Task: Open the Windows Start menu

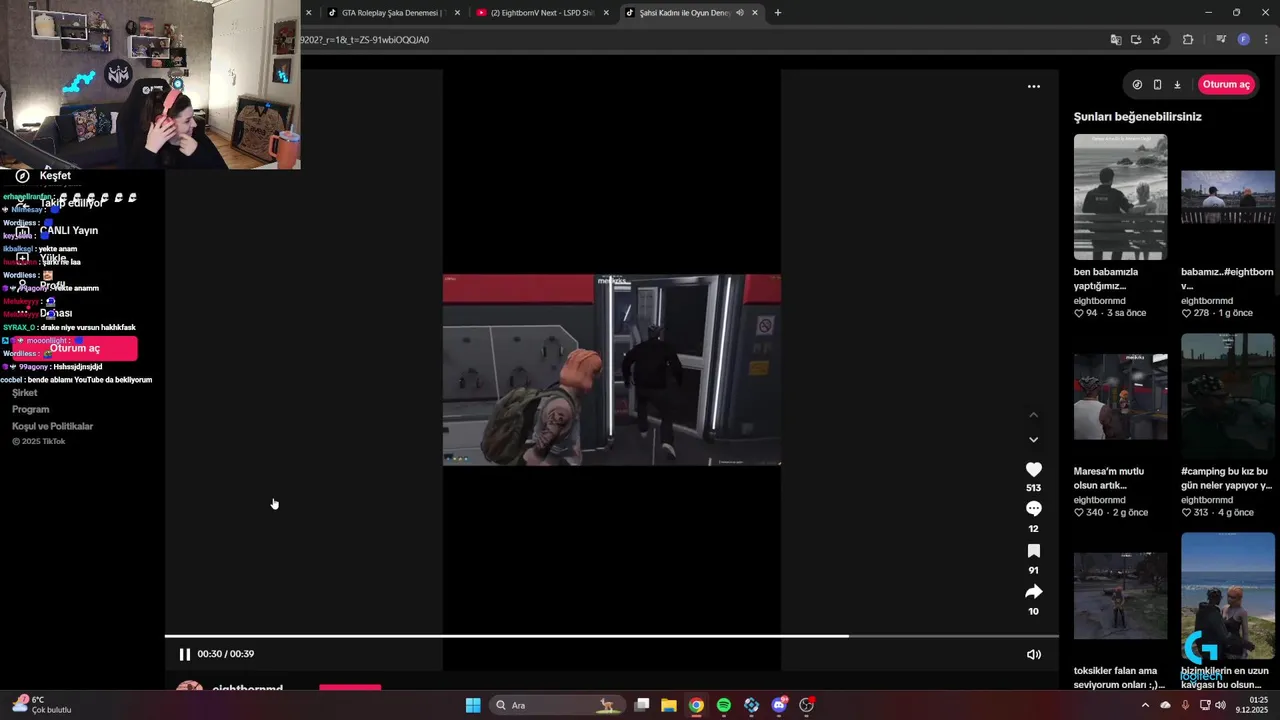Action: coord(473,705)
